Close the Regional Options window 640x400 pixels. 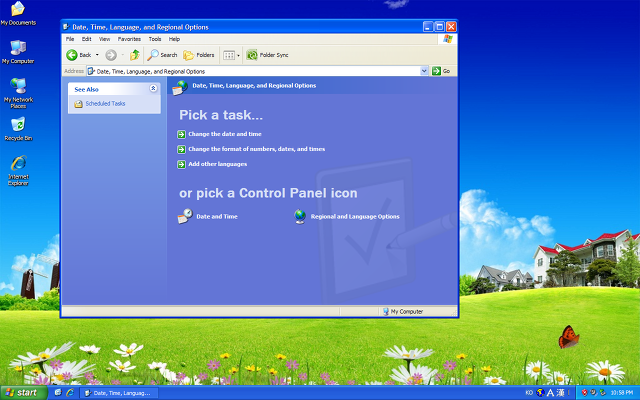click(x=451, y=27)
